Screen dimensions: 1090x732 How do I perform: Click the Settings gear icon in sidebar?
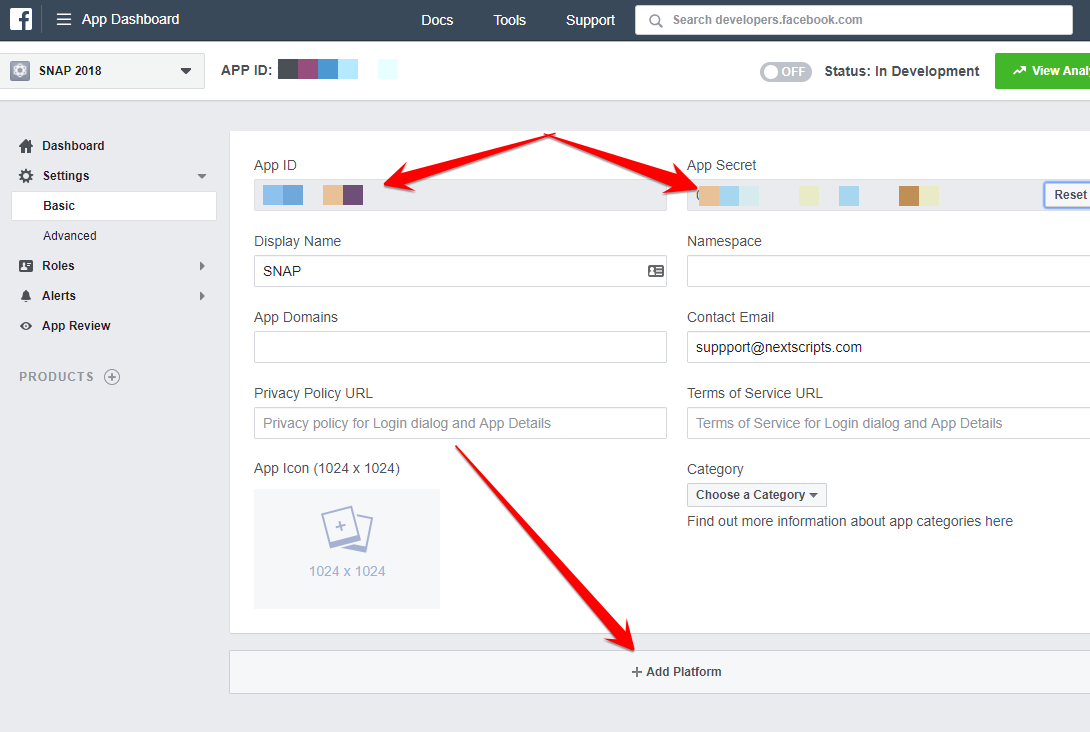(x=26, y=176)
